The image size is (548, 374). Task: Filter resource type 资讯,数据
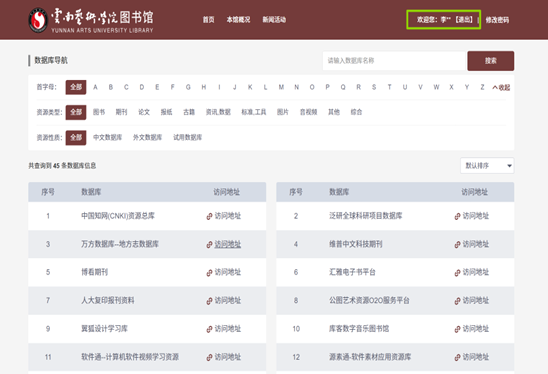[x=218, y=112]
